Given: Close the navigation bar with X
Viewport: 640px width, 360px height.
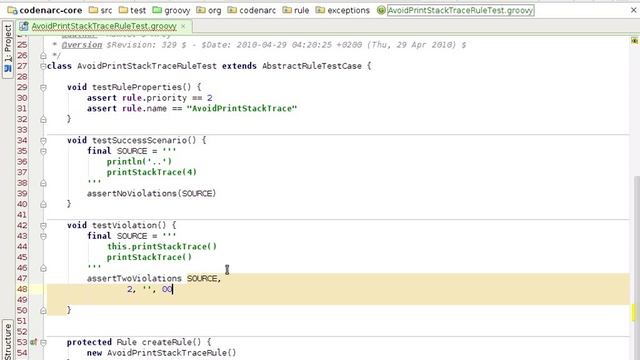Looking at the screenshot, I should [x=633, y=10].
